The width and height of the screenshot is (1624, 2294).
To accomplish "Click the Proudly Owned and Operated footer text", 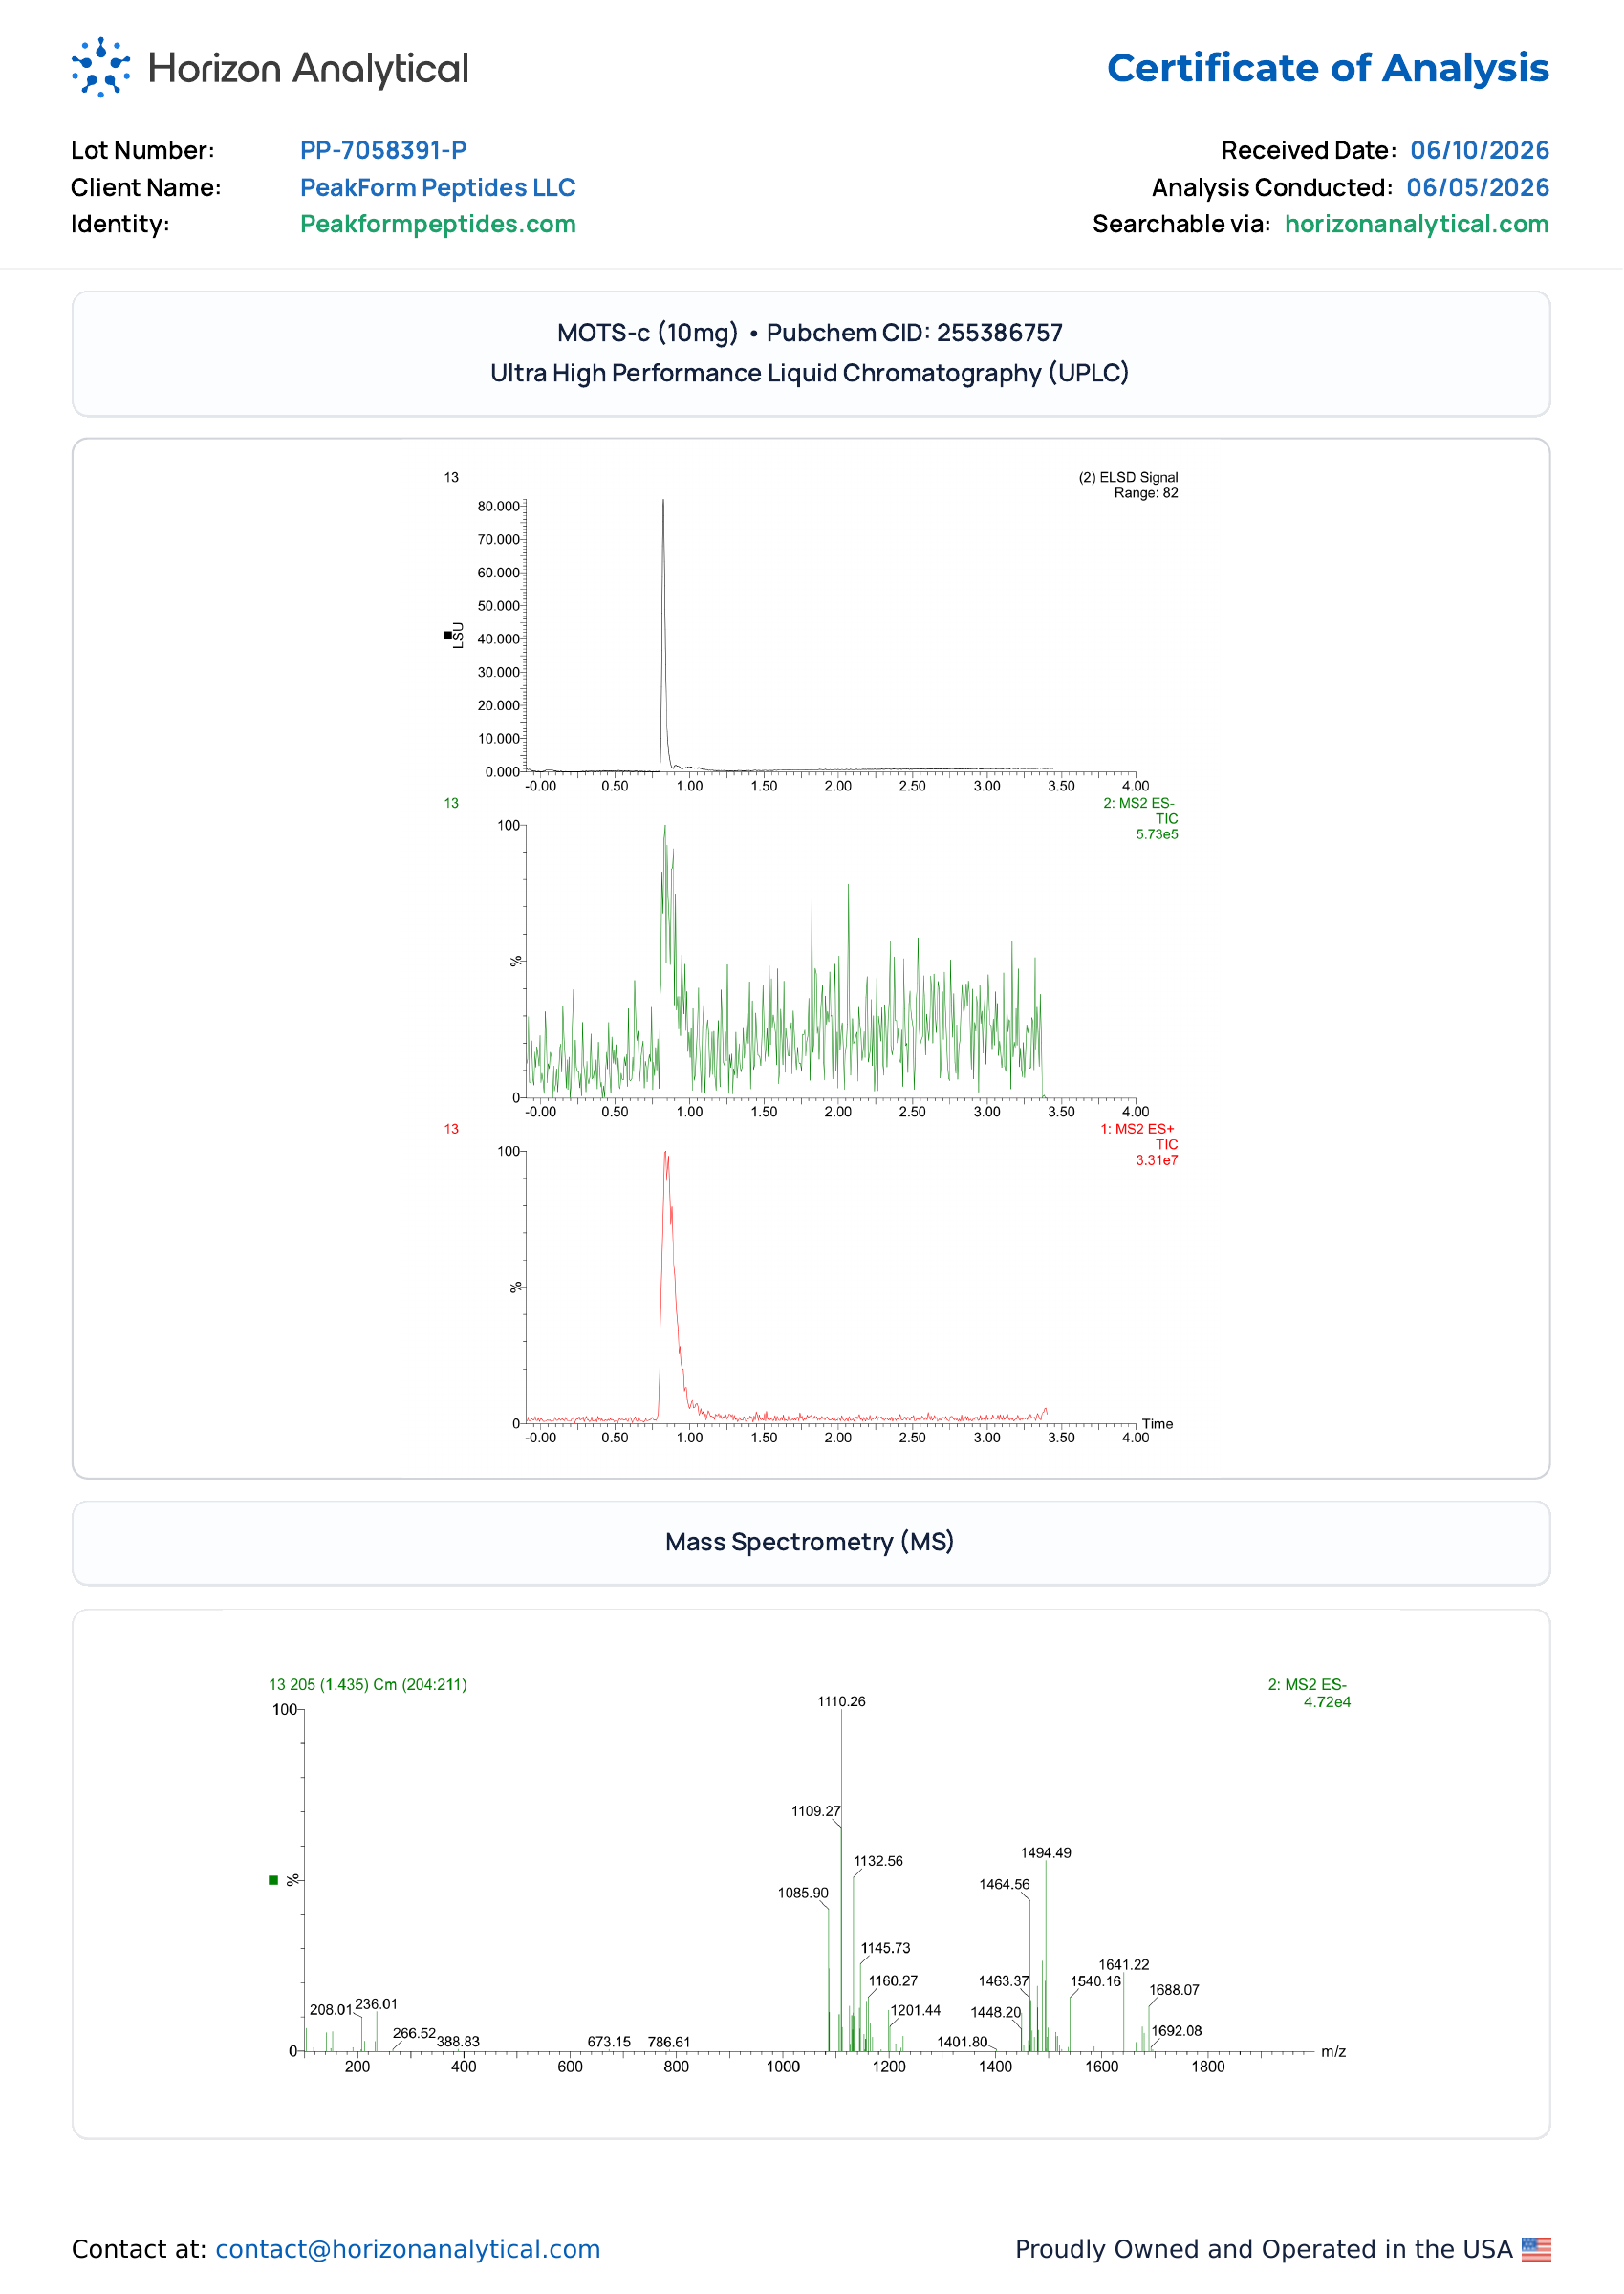I will [1264, 2249].
